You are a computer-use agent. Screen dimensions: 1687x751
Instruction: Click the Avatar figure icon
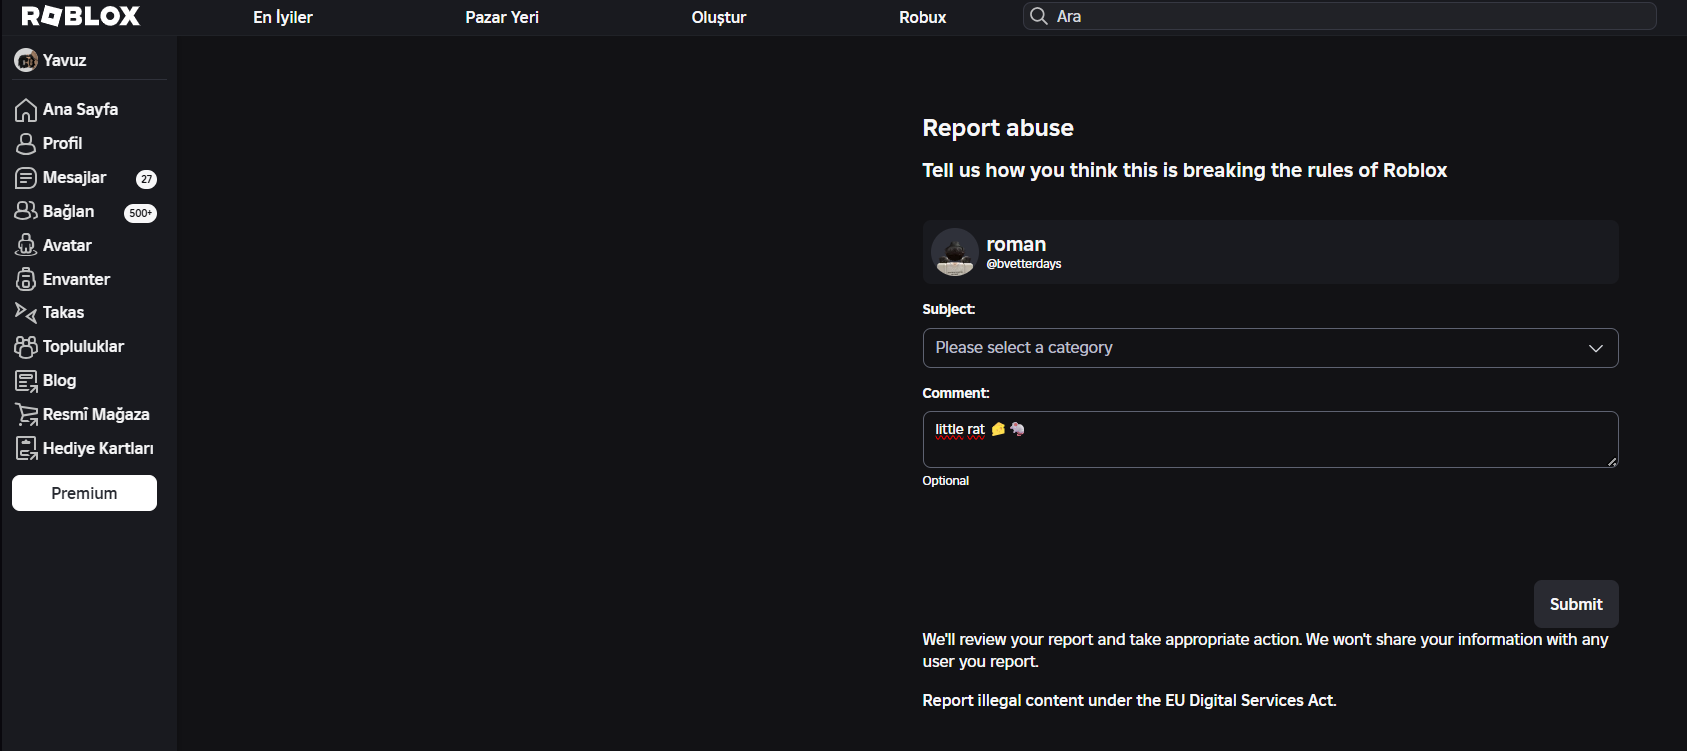(x=26, y=245)
